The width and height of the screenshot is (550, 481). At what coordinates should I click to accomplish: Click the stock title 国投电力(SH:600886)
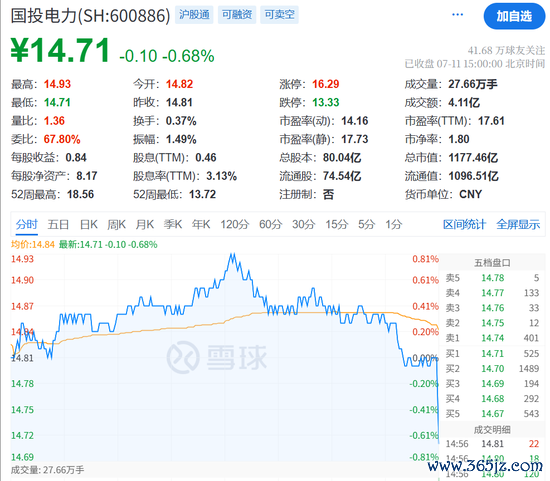[x=90, y=16]
